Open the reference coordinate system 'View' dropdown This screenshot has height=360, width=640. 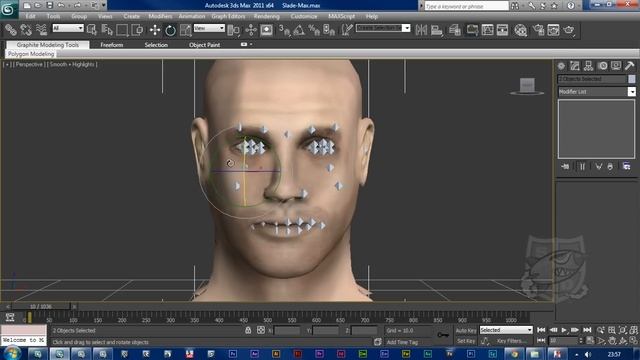[209, 28]
